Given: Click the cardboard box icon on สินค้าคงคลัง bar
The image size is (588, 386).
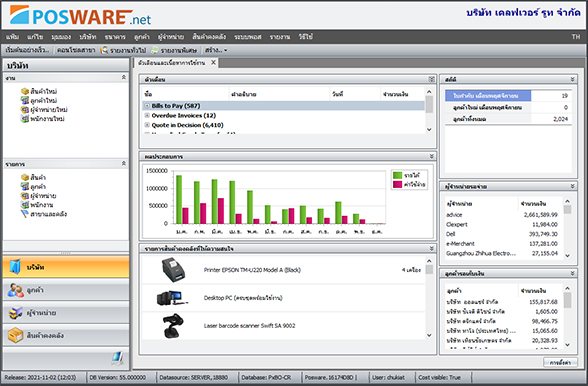Looking at the screenshot, I should tap(15, 335).
